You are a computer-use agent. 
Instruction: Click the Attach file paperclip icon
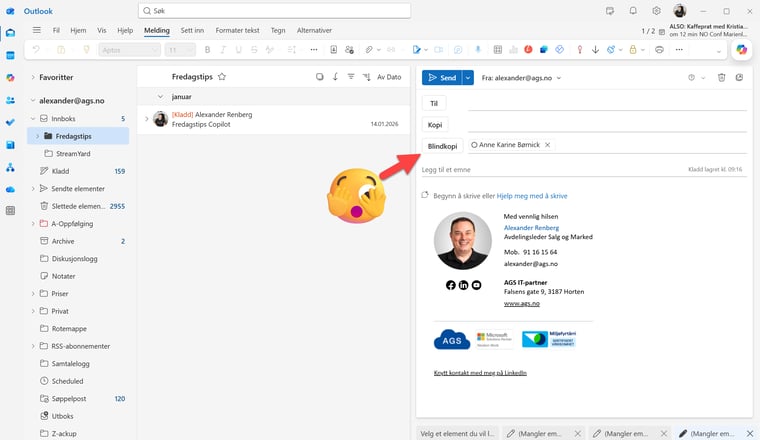pyautogui.click(x=369, y=49)
